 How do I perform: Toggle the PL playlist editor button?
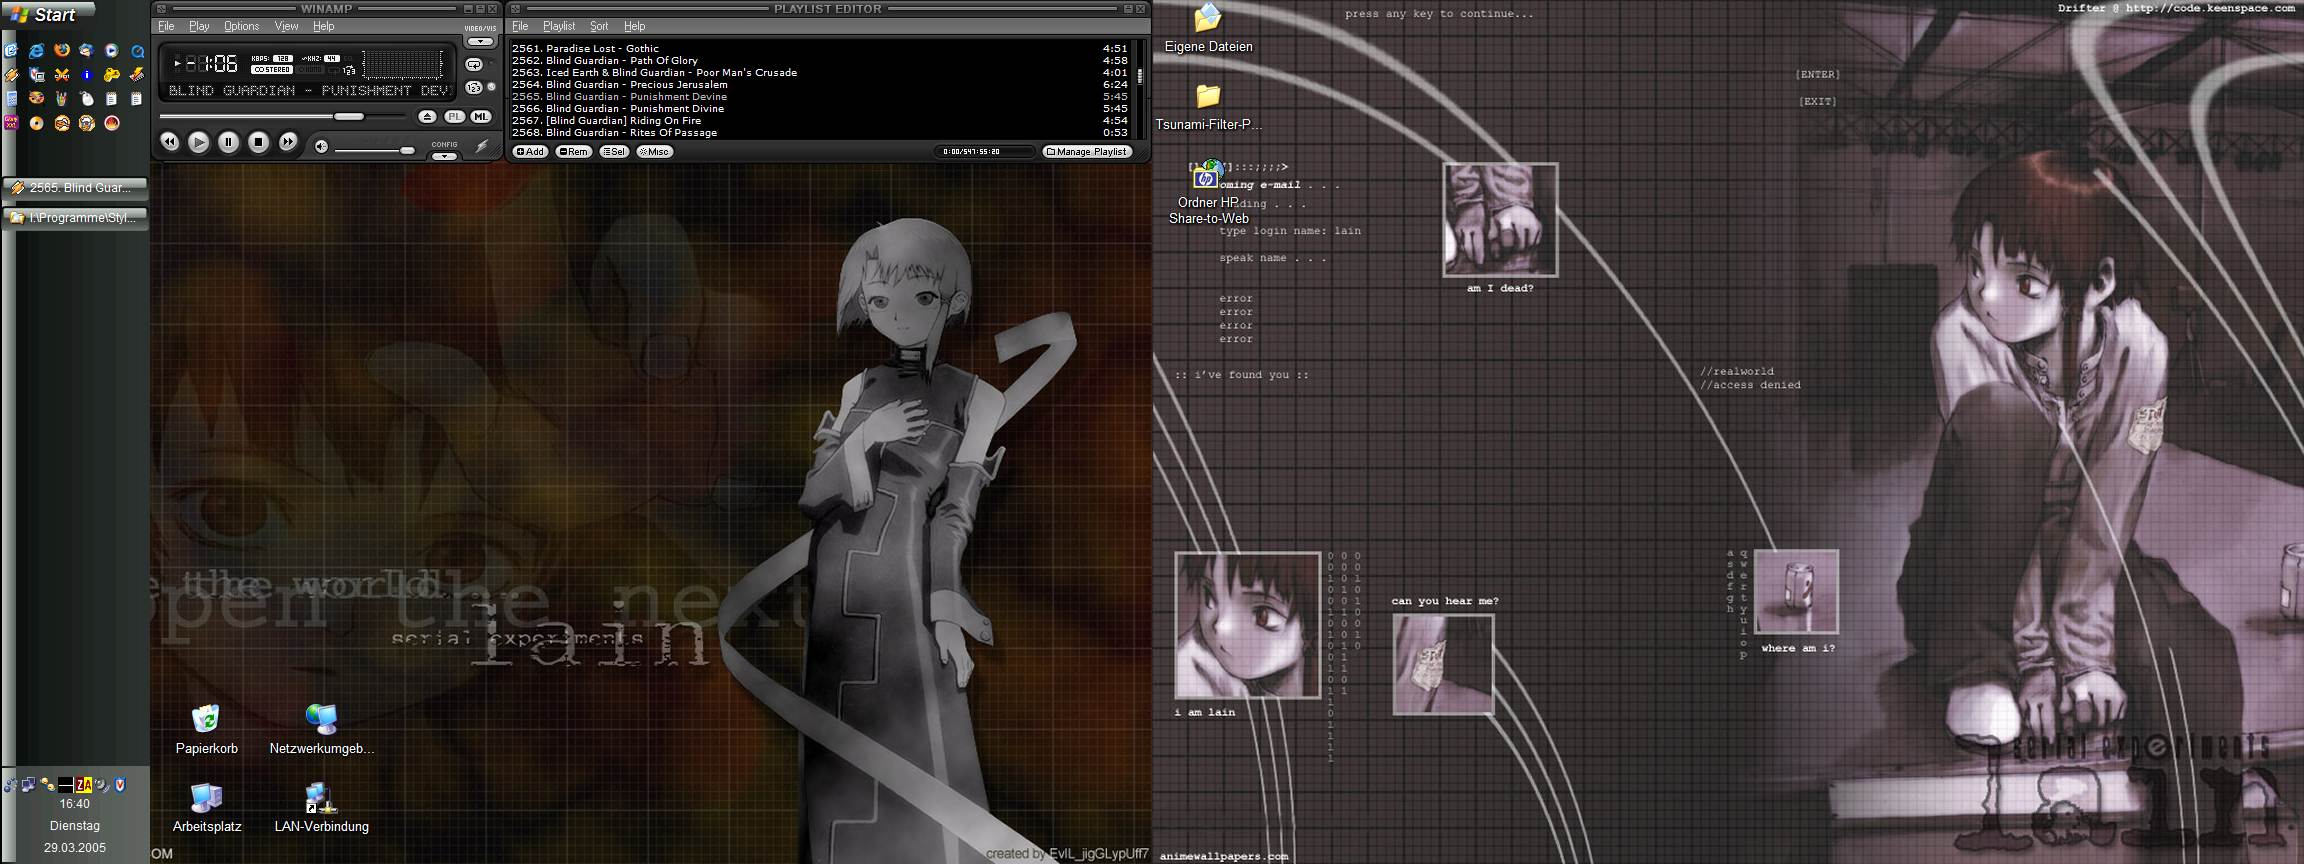454,117
